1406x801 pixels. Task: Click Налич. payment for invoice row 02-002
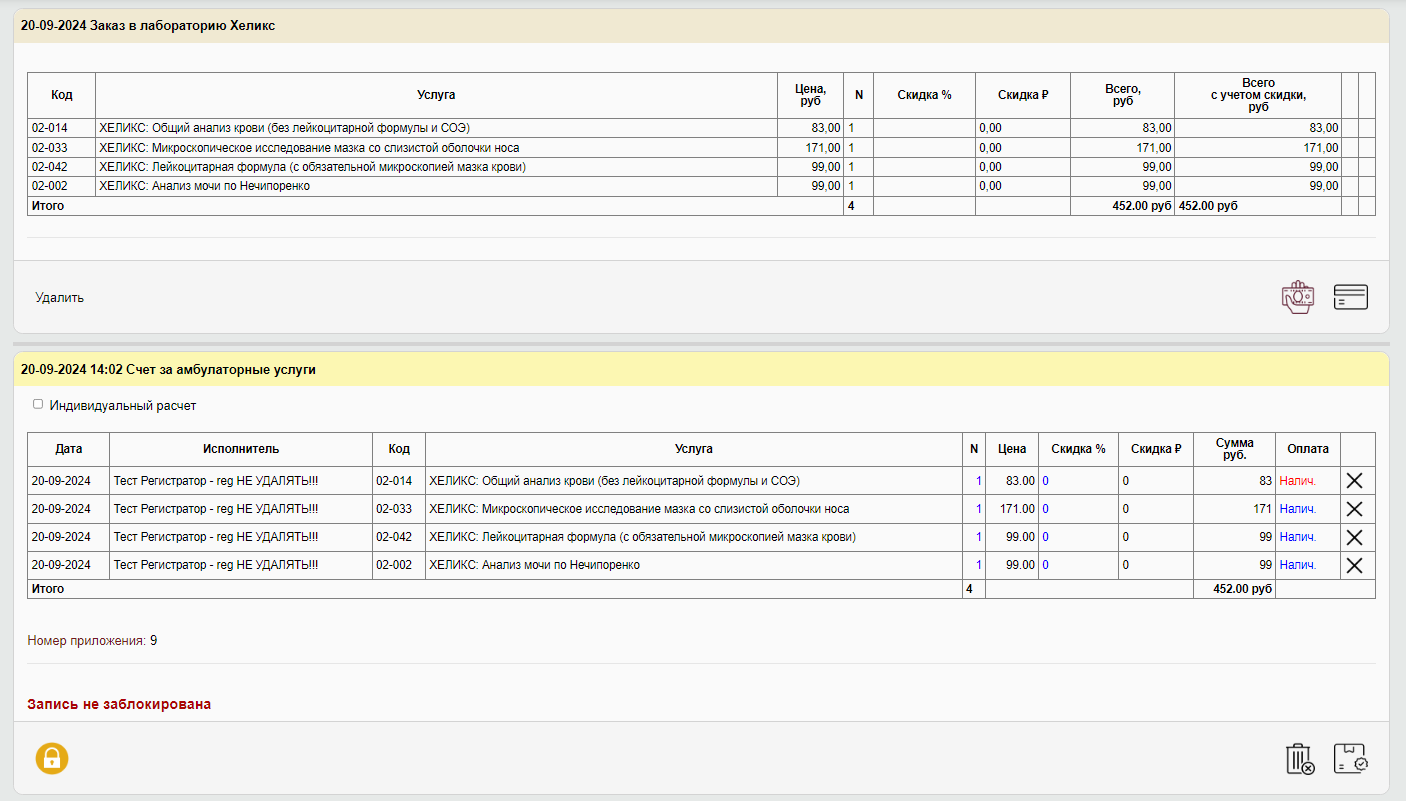[1298, 565]
